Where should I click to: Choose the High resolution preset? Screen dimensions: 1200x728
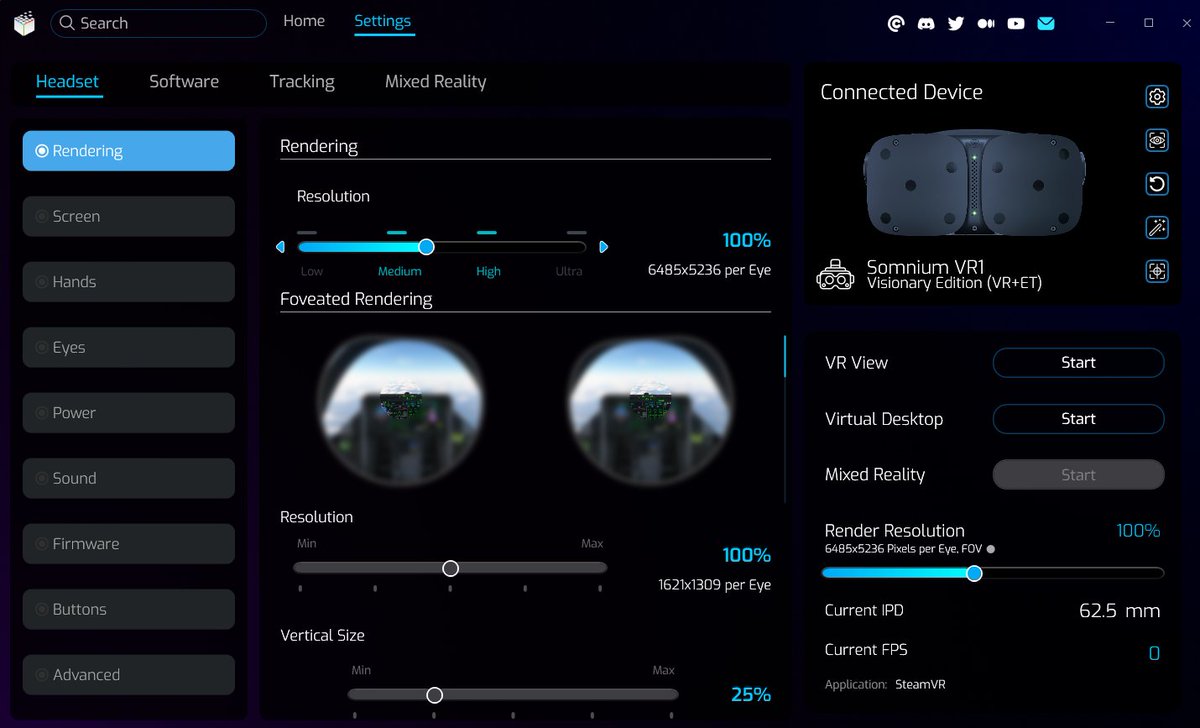(489, 272)
